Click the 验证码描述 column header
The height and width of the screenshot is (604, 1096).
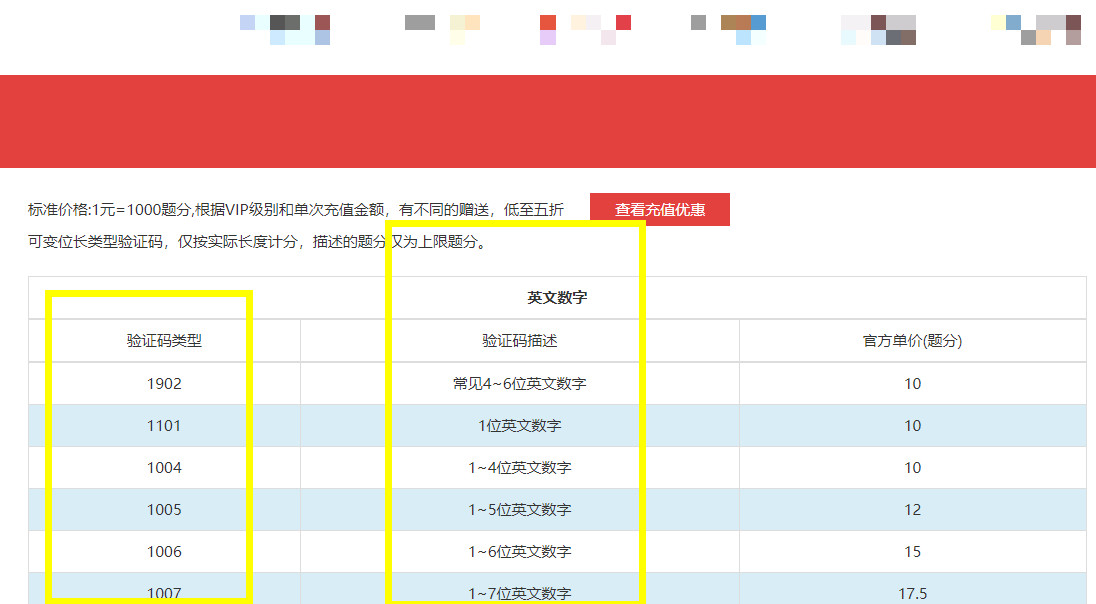click(x=519, y=341)
